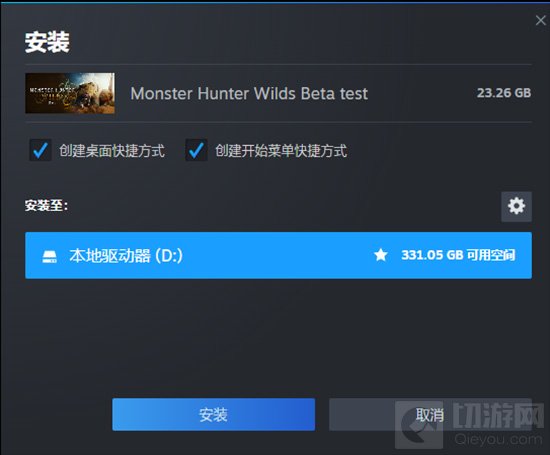
Task: Click the Monster Hunter Wilds game thumbnail
Action: [70, 93]
